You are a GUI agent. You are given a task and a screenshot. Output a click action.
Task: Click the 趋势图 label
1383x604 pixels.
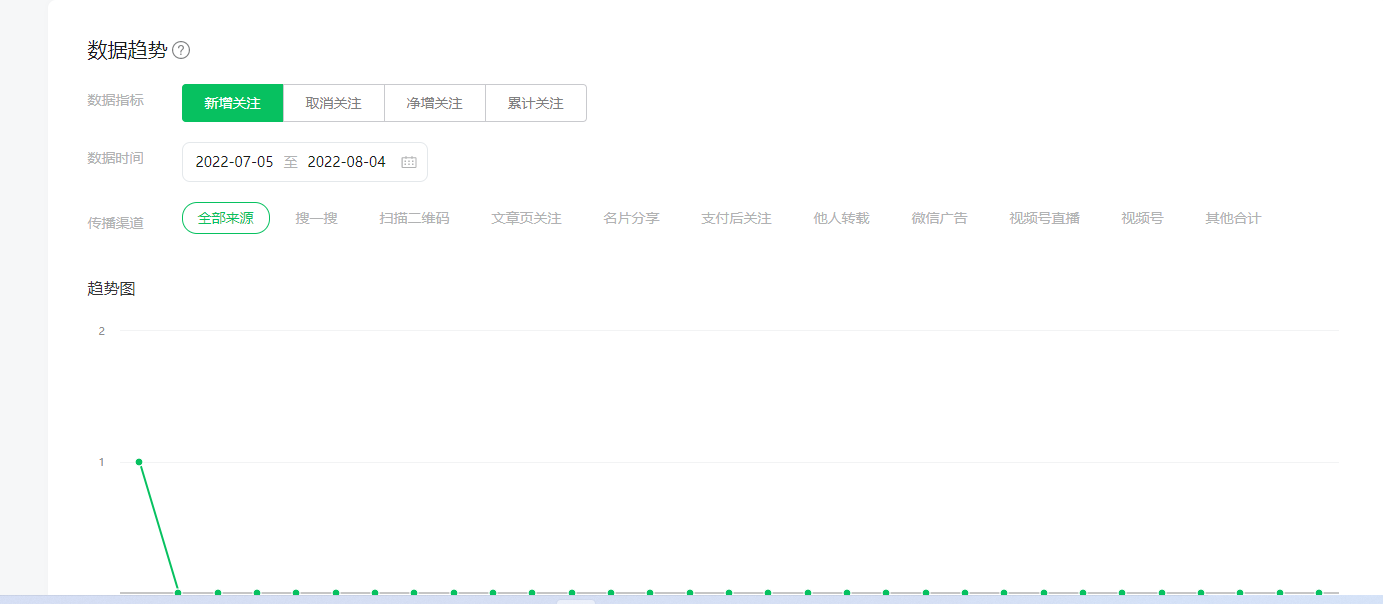click(x=111, y=289)
